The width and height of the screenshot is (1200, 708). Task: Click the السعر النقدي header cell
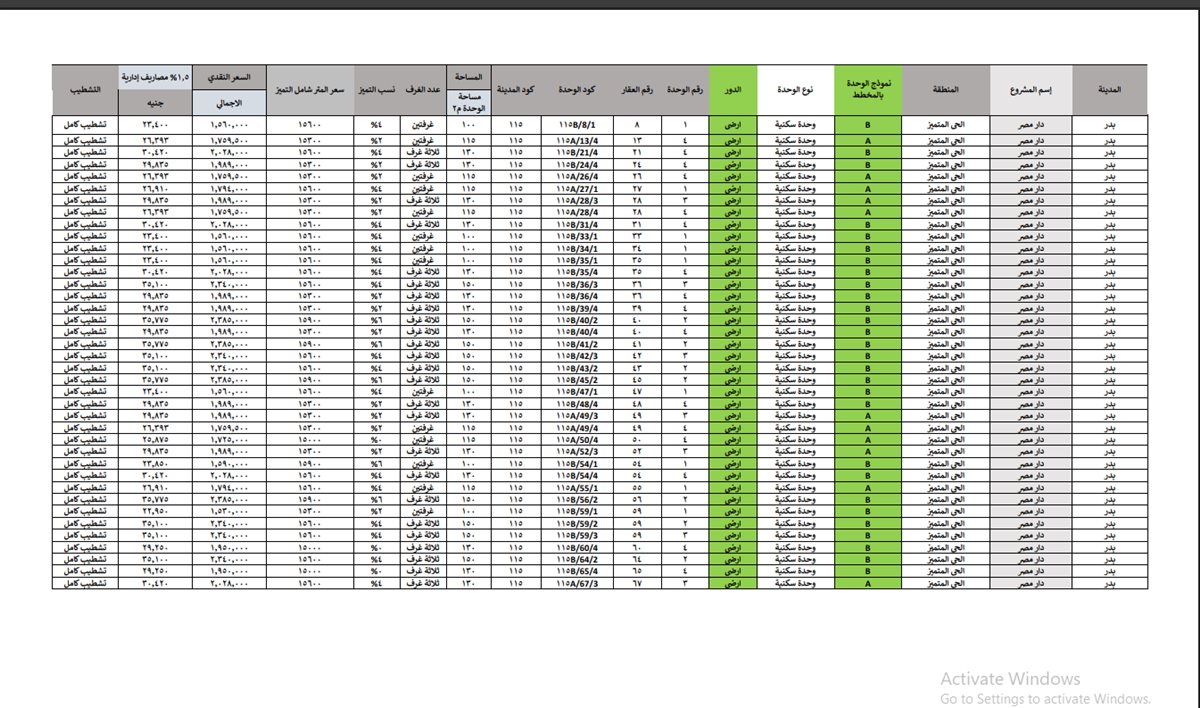pos(235,77)
